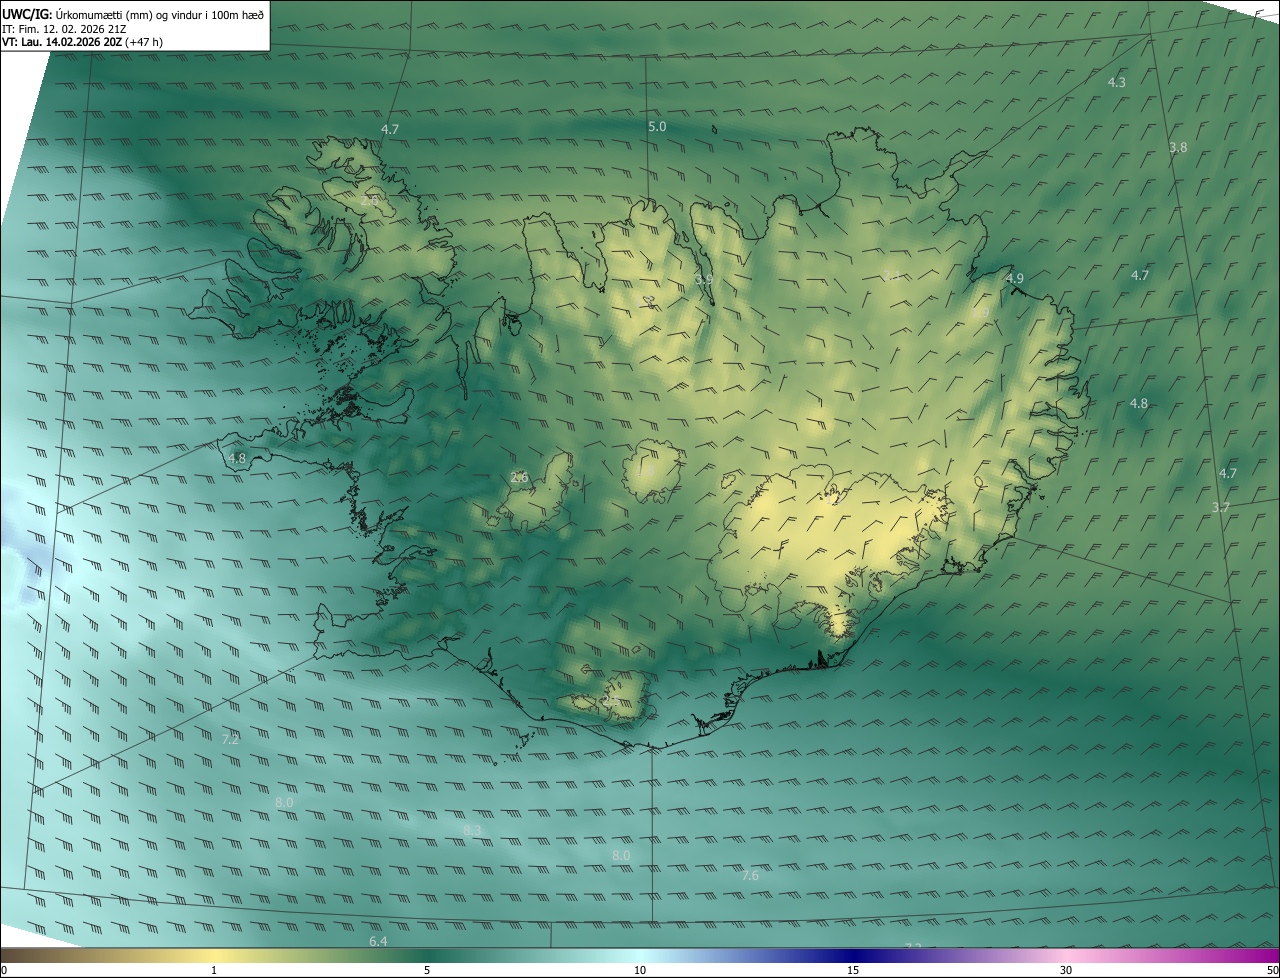Click the 1 tick on the color scale

214,970
